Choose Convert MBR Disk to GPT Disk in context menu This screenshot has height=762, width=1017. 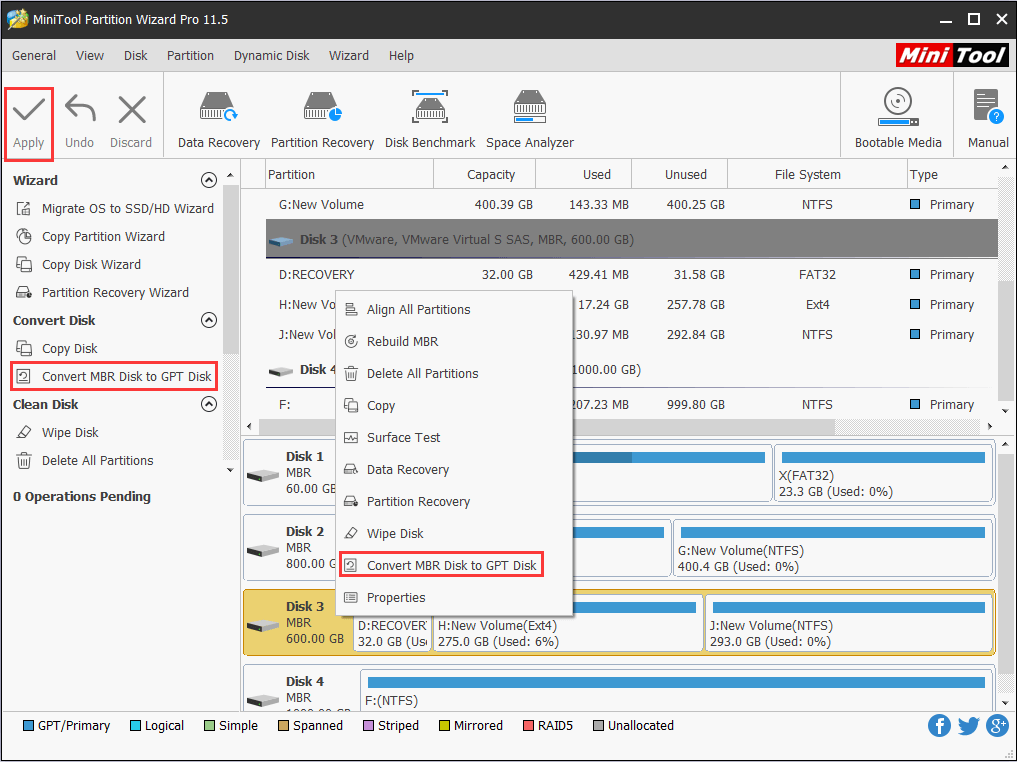pyautogui.click(x=441, y=566)
